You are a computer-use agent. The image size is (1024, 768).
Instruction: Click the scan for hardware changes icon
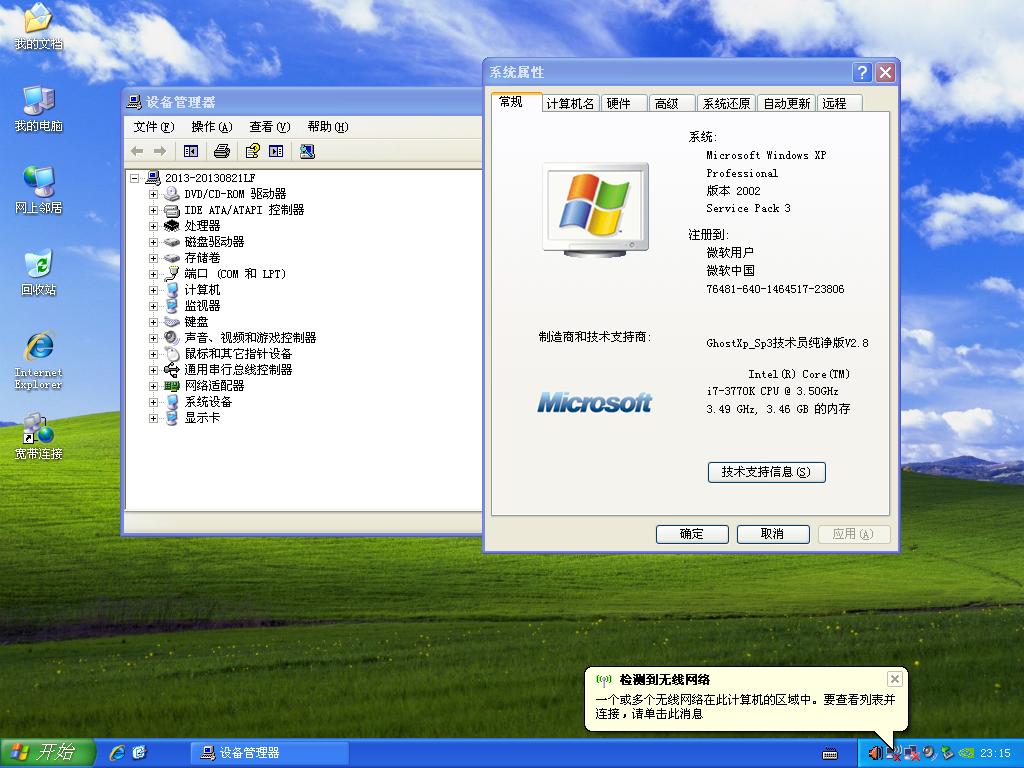[307, 152]
